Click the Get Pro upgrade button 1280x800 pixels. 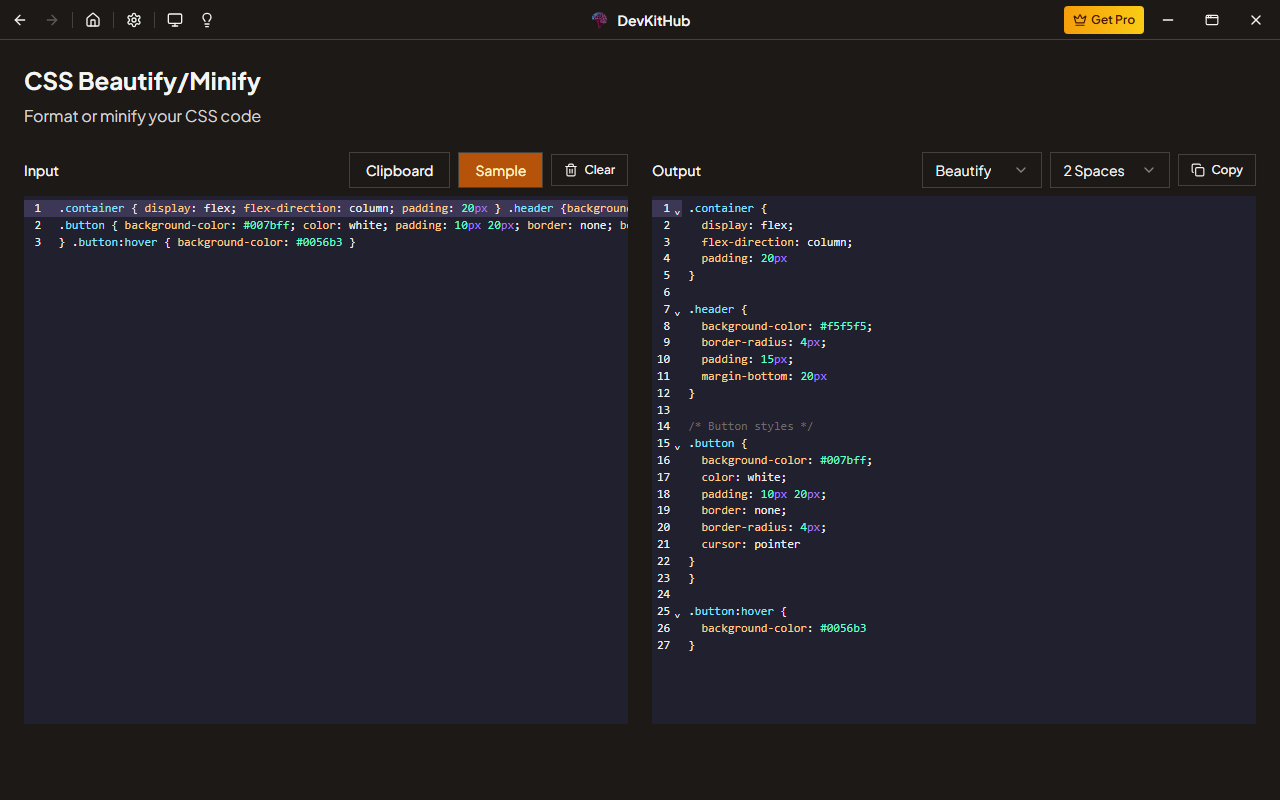click(1104, 20)
